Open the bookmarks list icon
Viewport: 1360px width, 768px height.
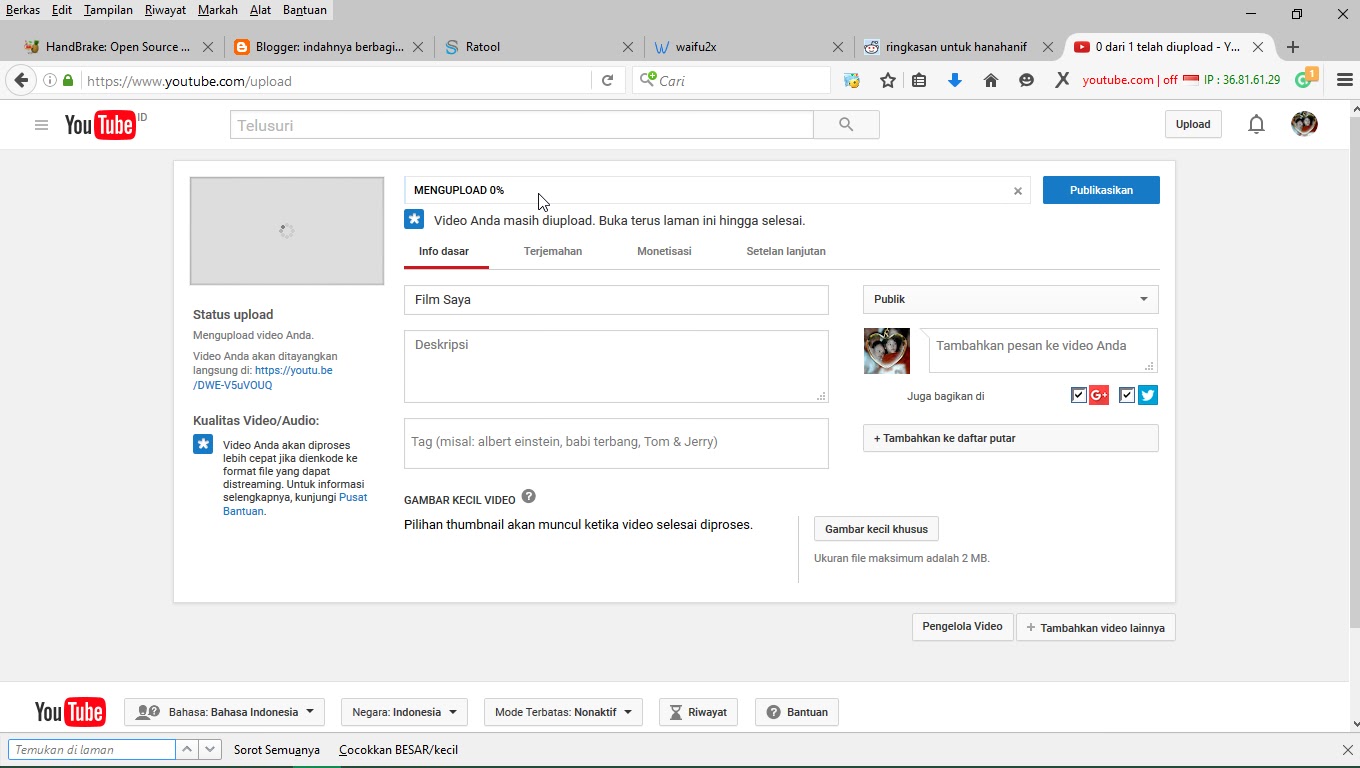pyautogui.click(x=919, y=80)
